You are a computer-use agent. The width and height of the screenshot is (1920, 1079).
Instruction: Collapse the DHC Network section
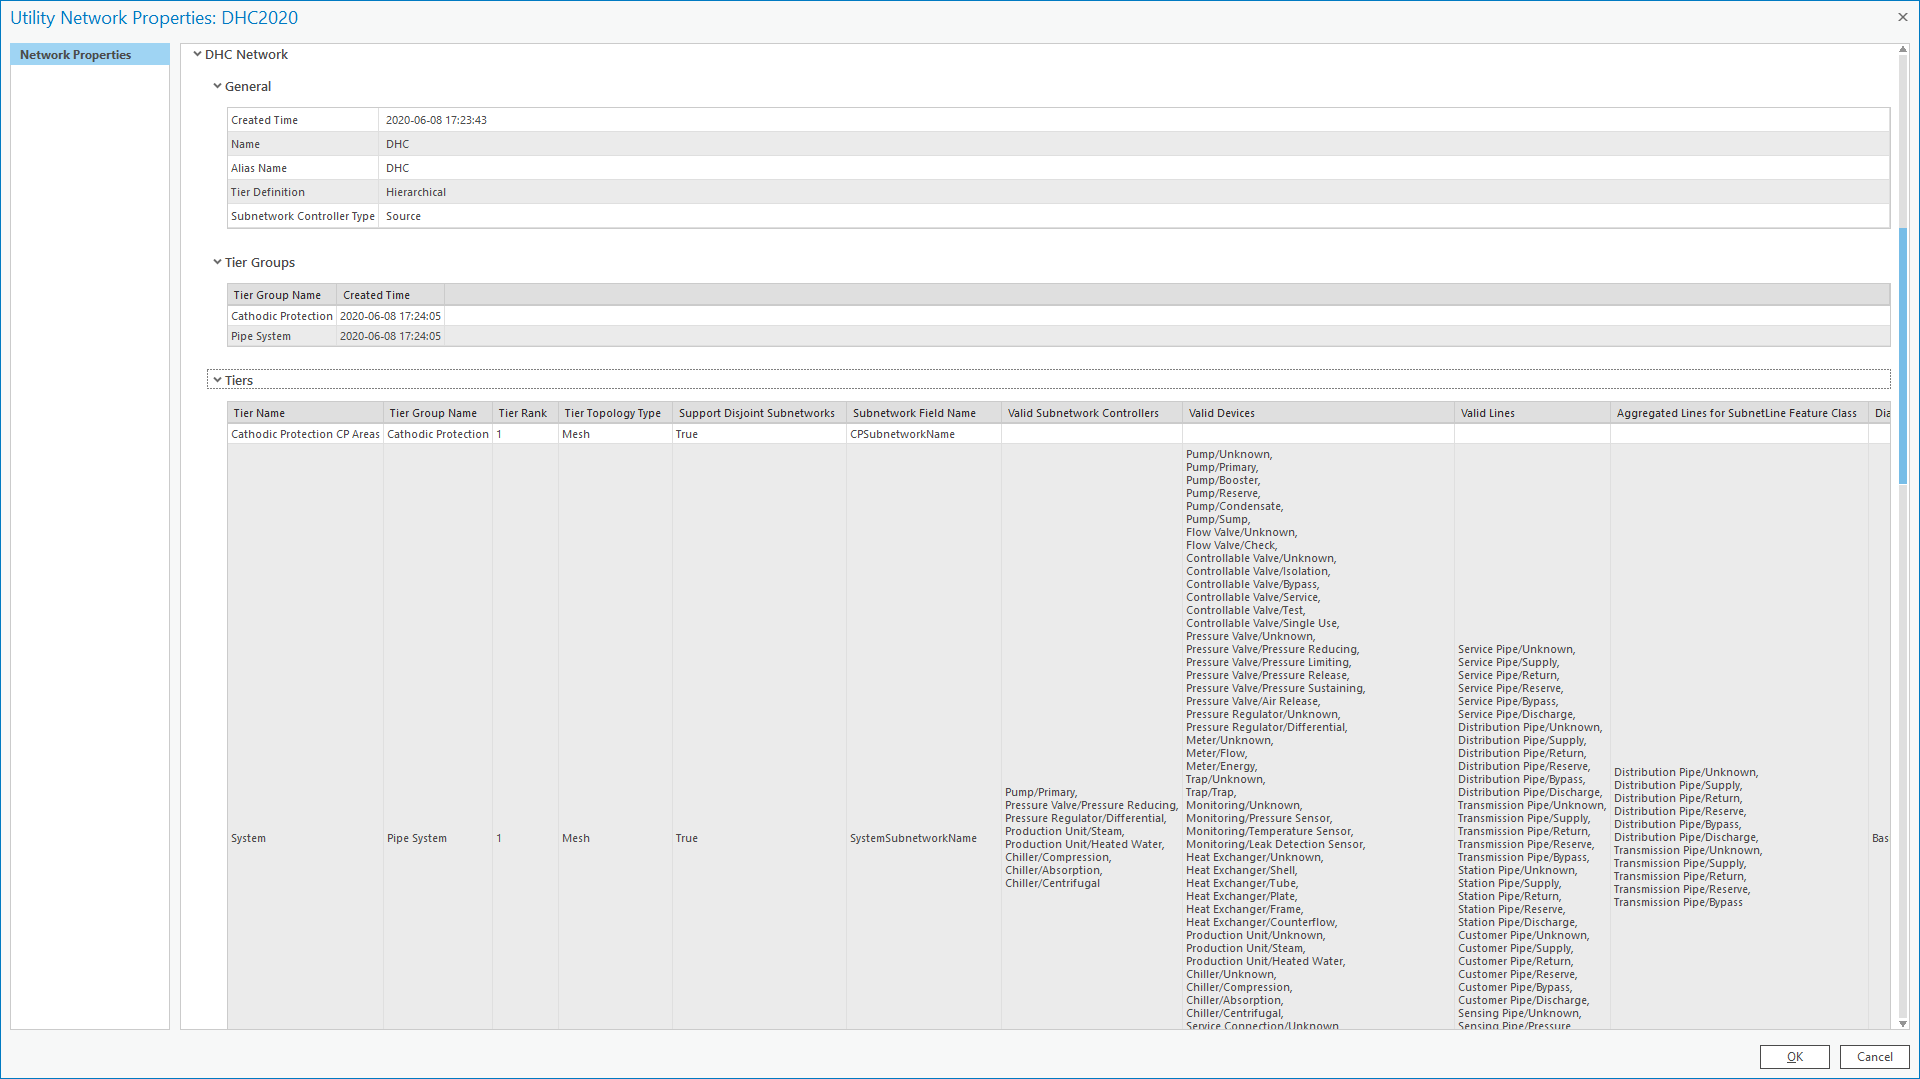tap(197, 54)
